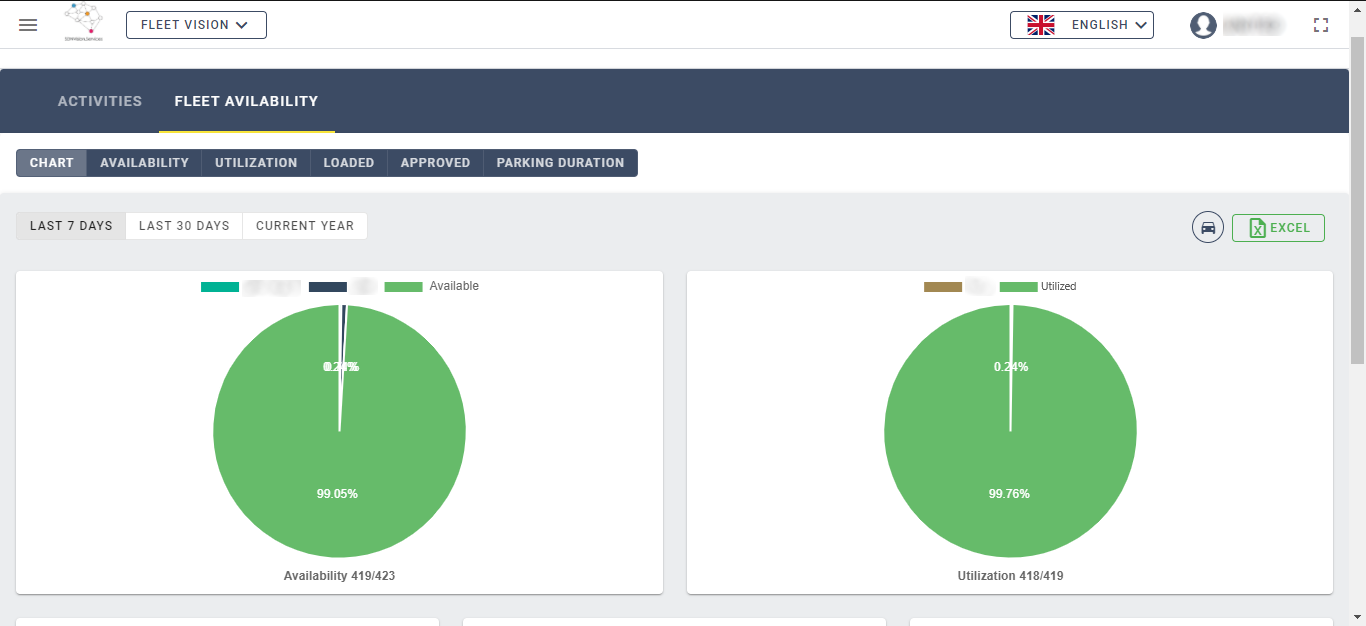Switch to the Activities tab

[100, 101]
